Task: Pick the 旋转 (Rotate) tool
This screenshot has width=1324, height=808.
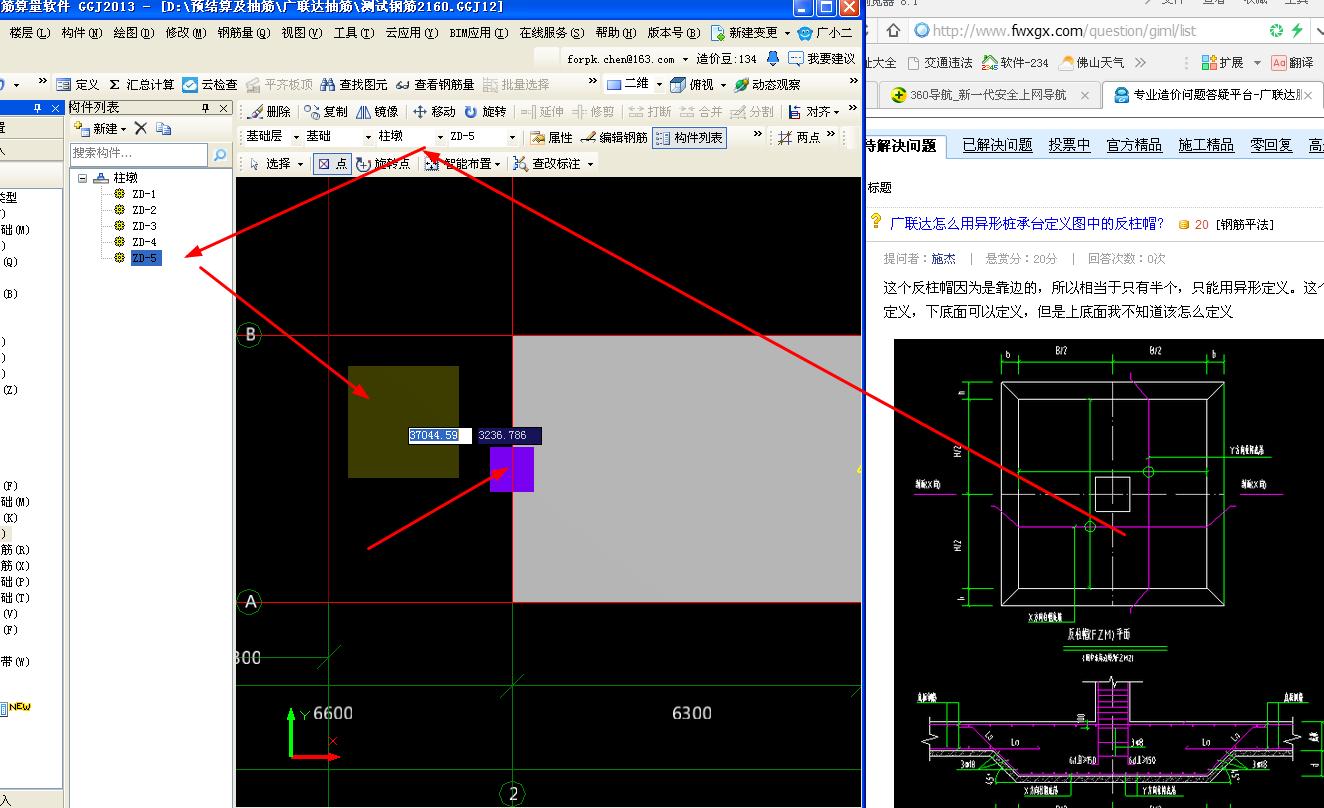Action: tap(485, 111)
